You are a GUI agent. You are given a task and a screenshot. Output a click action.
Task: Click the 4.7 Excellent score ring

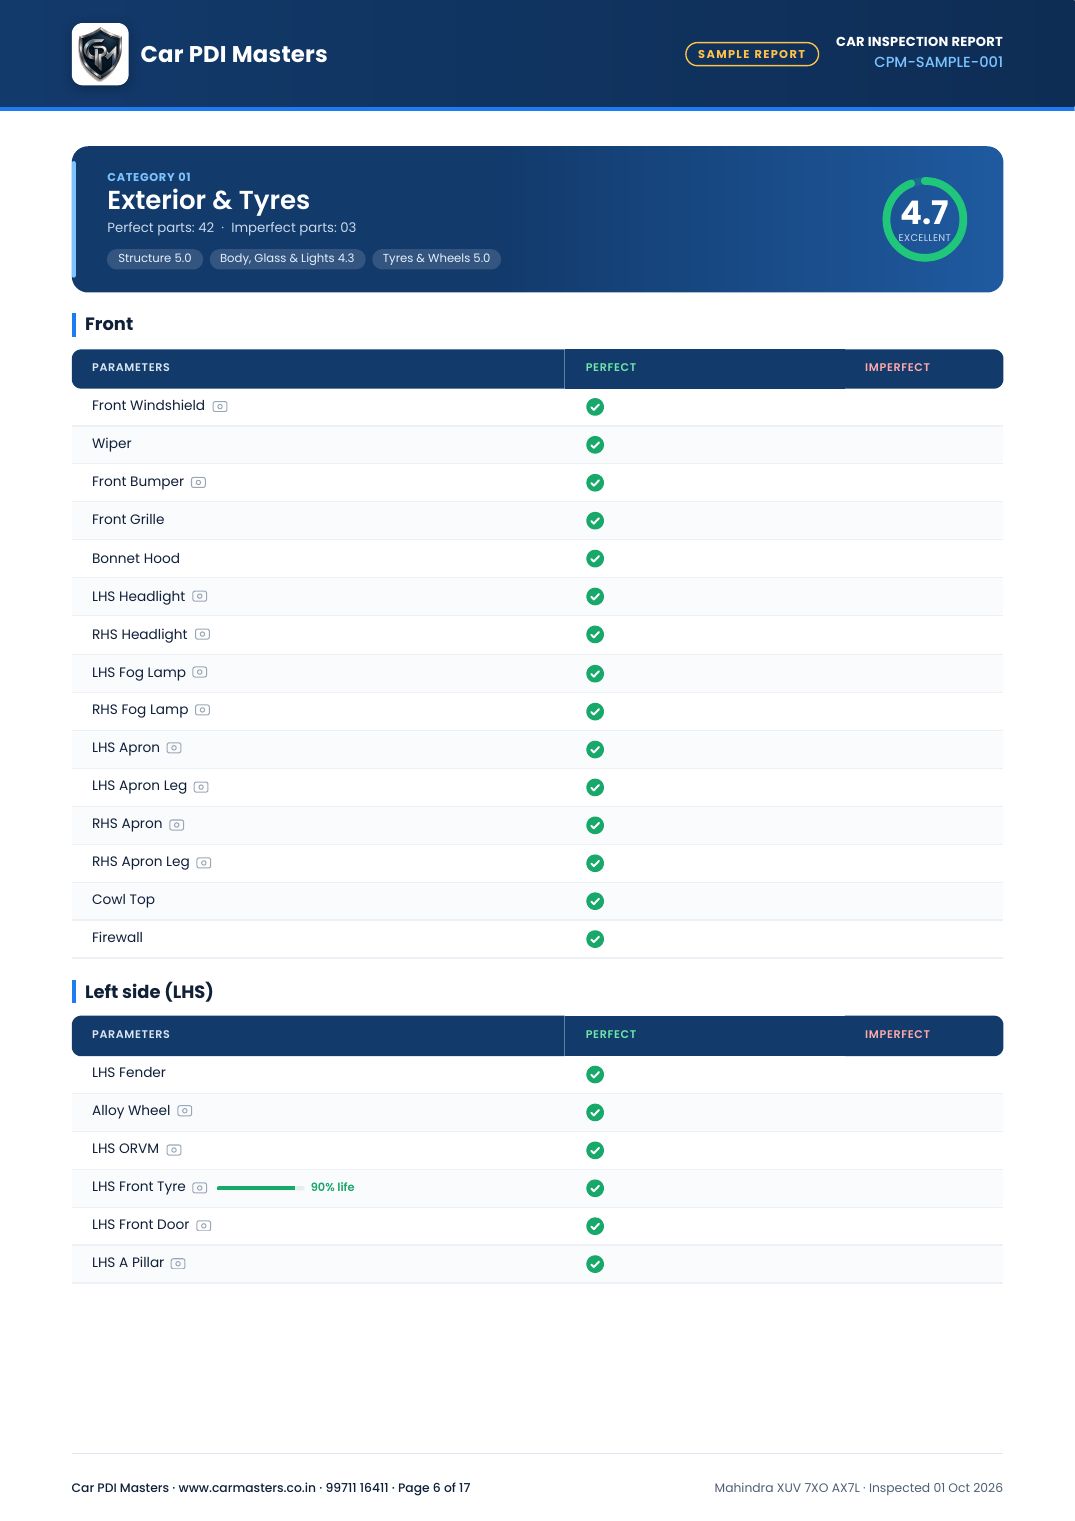click(x=924, y=219)
